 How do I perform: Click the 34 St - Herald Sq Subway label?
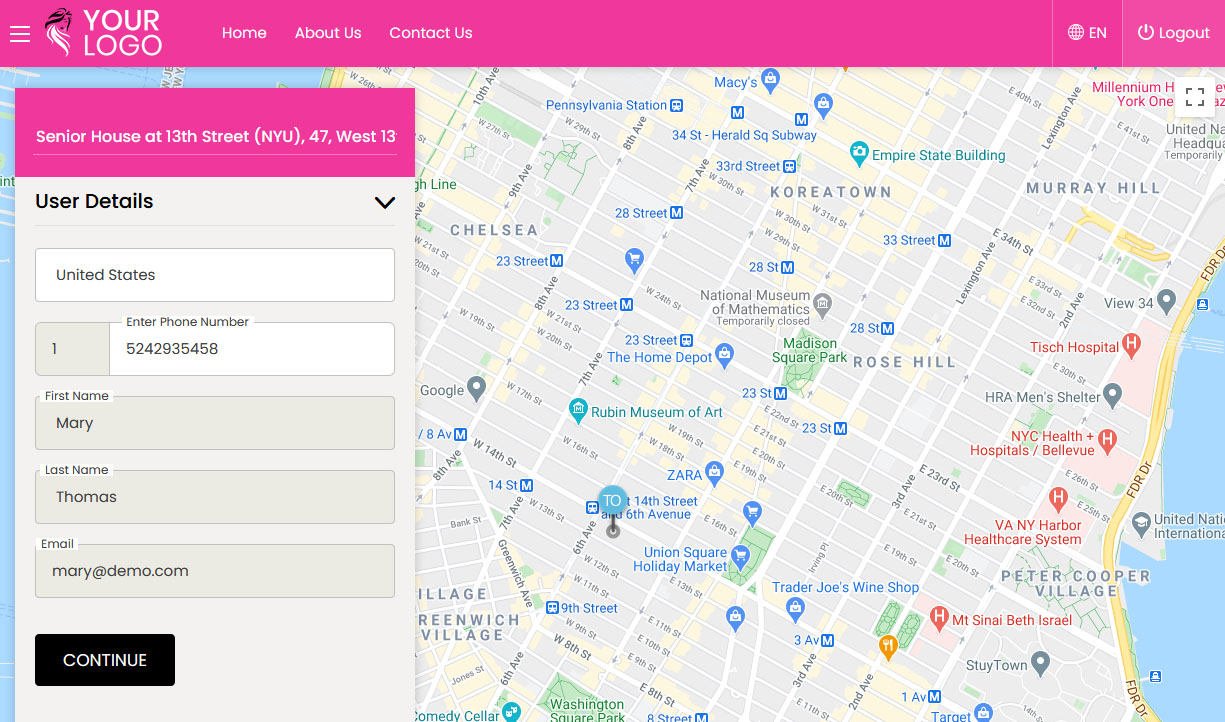coord(744,135)
